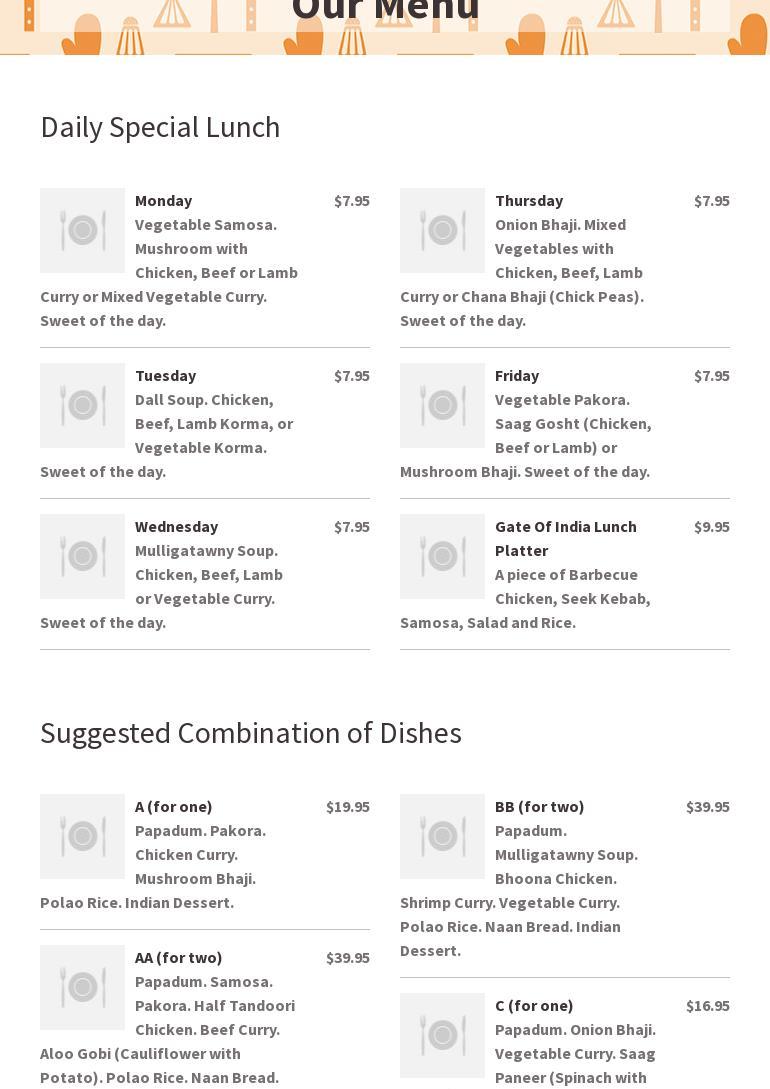Screen dimensions: 770x1089
Task: Select the Gate Of India Lunch Platter title
Action: click(565, 538)
